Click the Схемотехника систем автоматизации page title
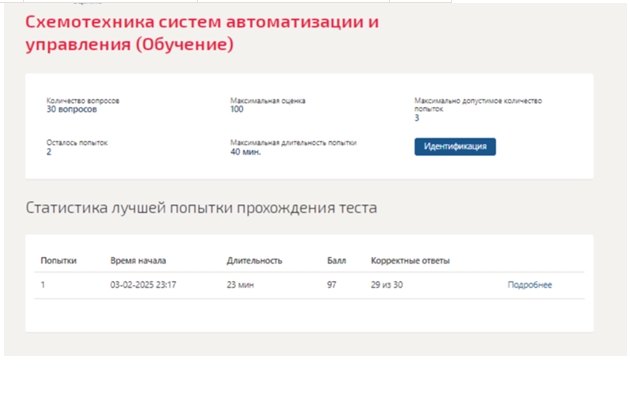Viewport: 630px width, 404px height. click(x=202, y=33)
